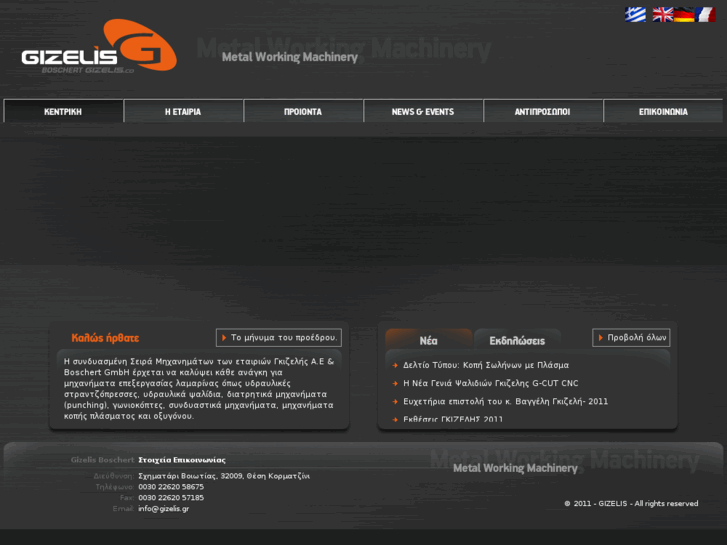Open the NEWS & EVENTS menu item
Screen dimensions: 727x545
tap(423, 111)
